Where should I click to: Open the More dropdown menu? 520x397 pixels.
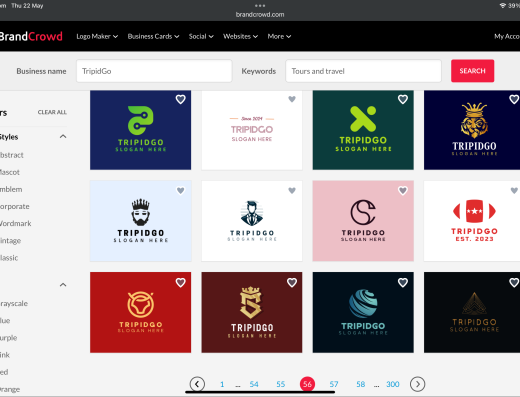point(279,36)
